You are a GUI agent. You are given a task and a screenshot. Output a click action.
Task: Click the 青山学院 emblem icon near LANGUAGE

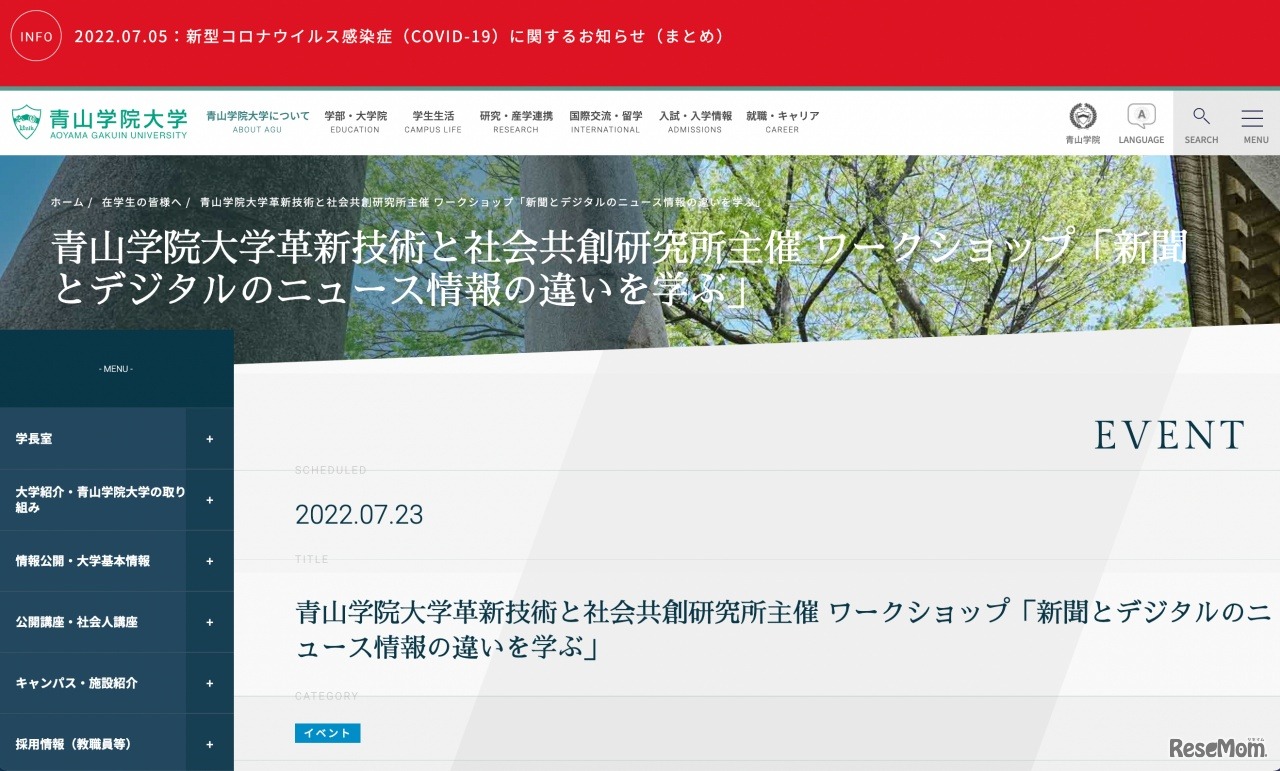pyautogui.click(x=1082, y=117)
